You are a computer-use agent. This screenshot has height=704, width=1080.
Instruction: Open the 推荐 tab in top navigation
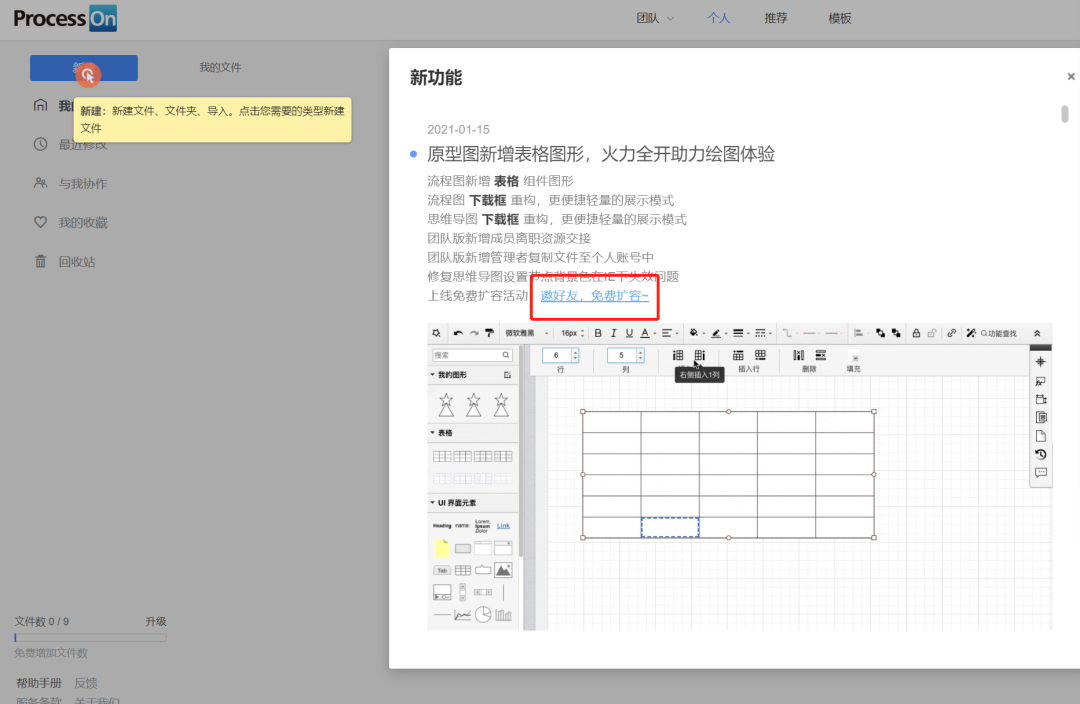click(775, 18)
